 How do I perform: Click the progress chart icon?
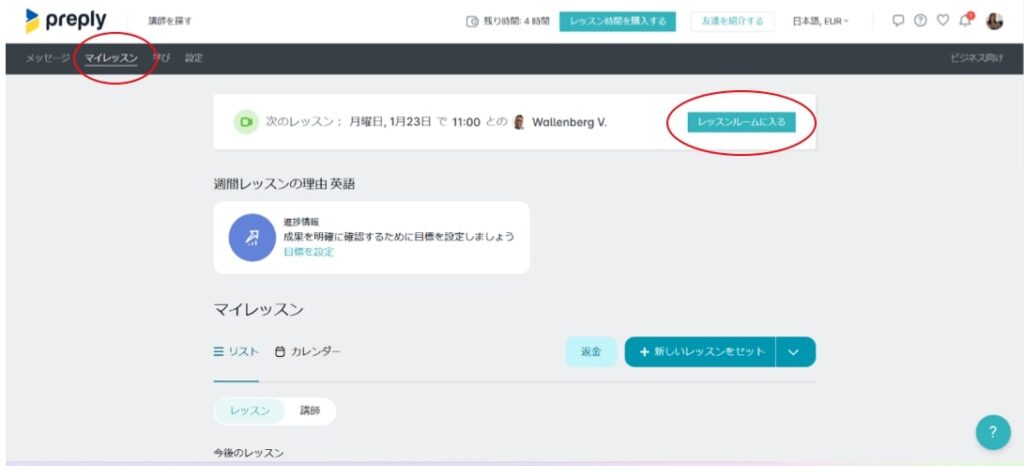[x=252, y=237]
